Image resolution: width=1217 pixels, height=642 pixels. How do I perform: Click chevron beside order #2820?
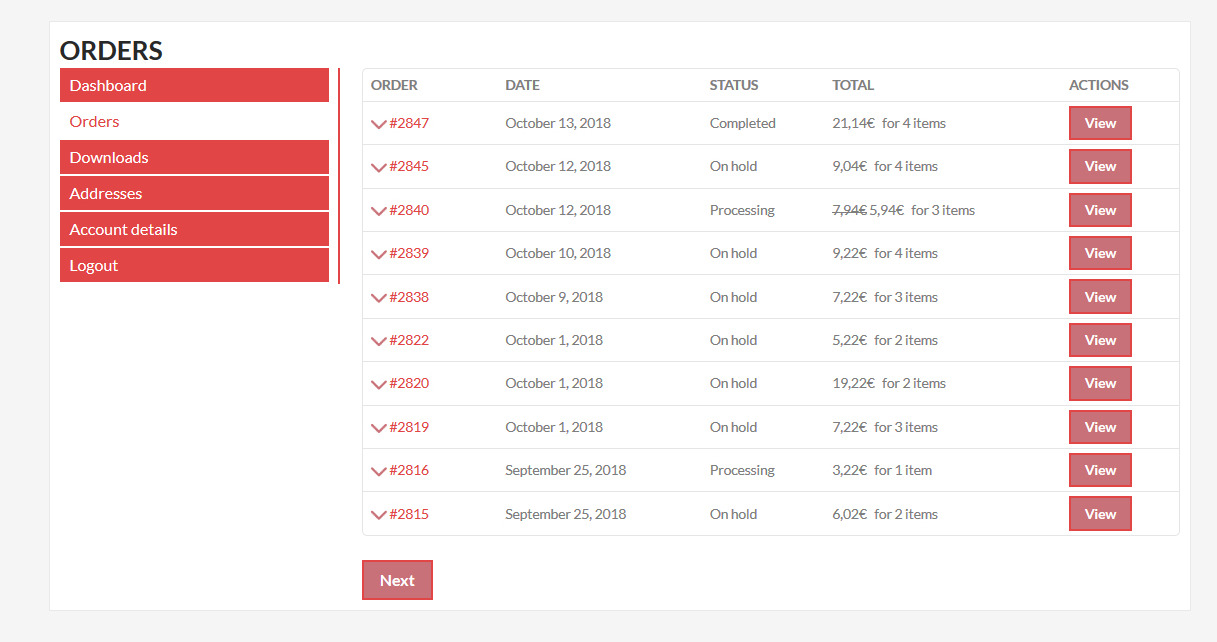pos(378,384)
